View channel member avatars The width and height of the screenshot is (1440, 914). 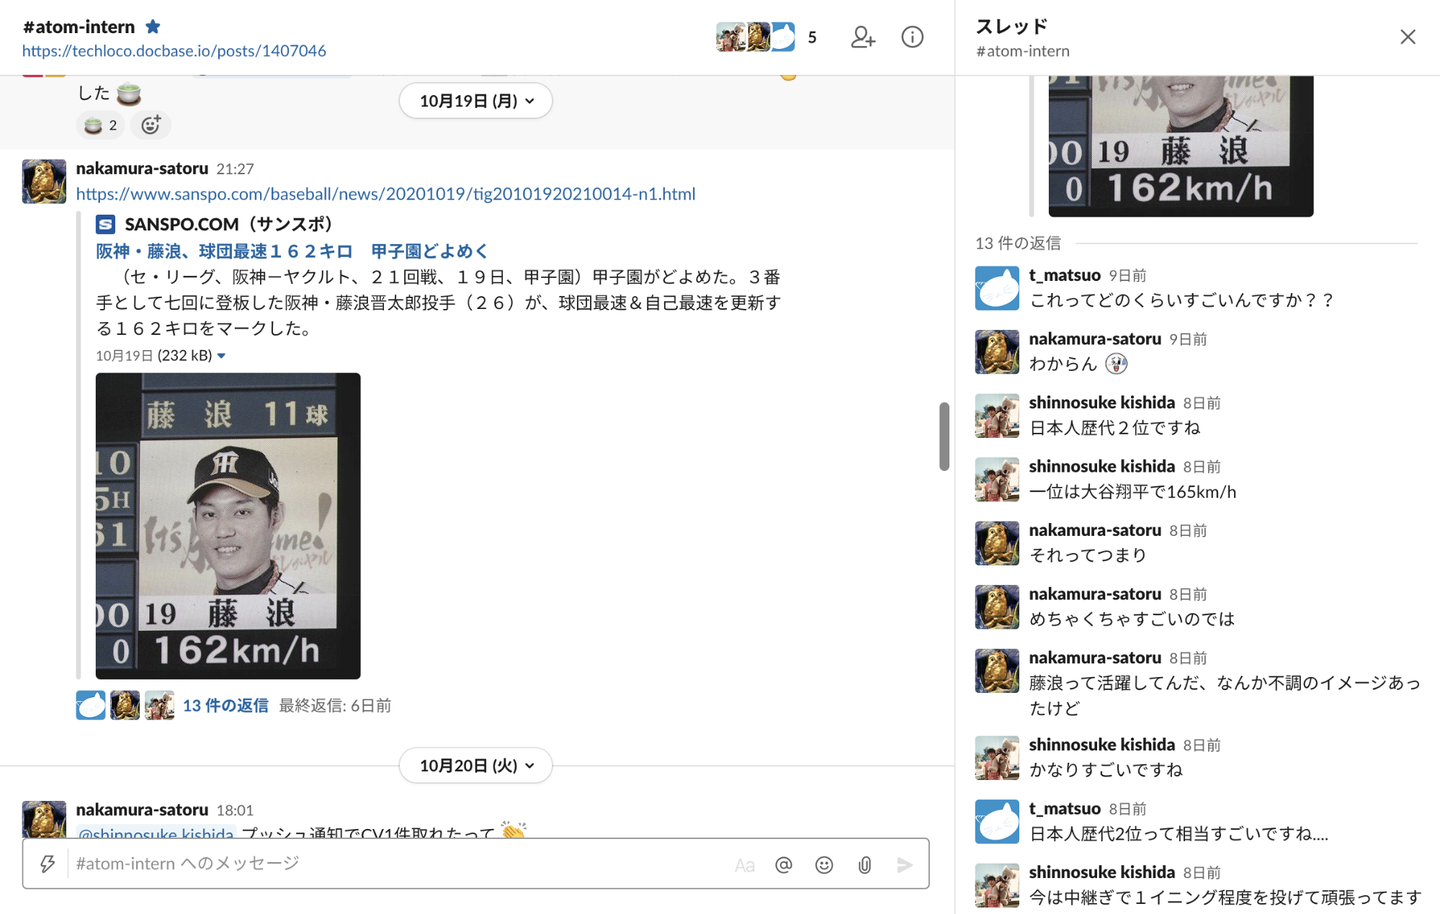(755, 37)
